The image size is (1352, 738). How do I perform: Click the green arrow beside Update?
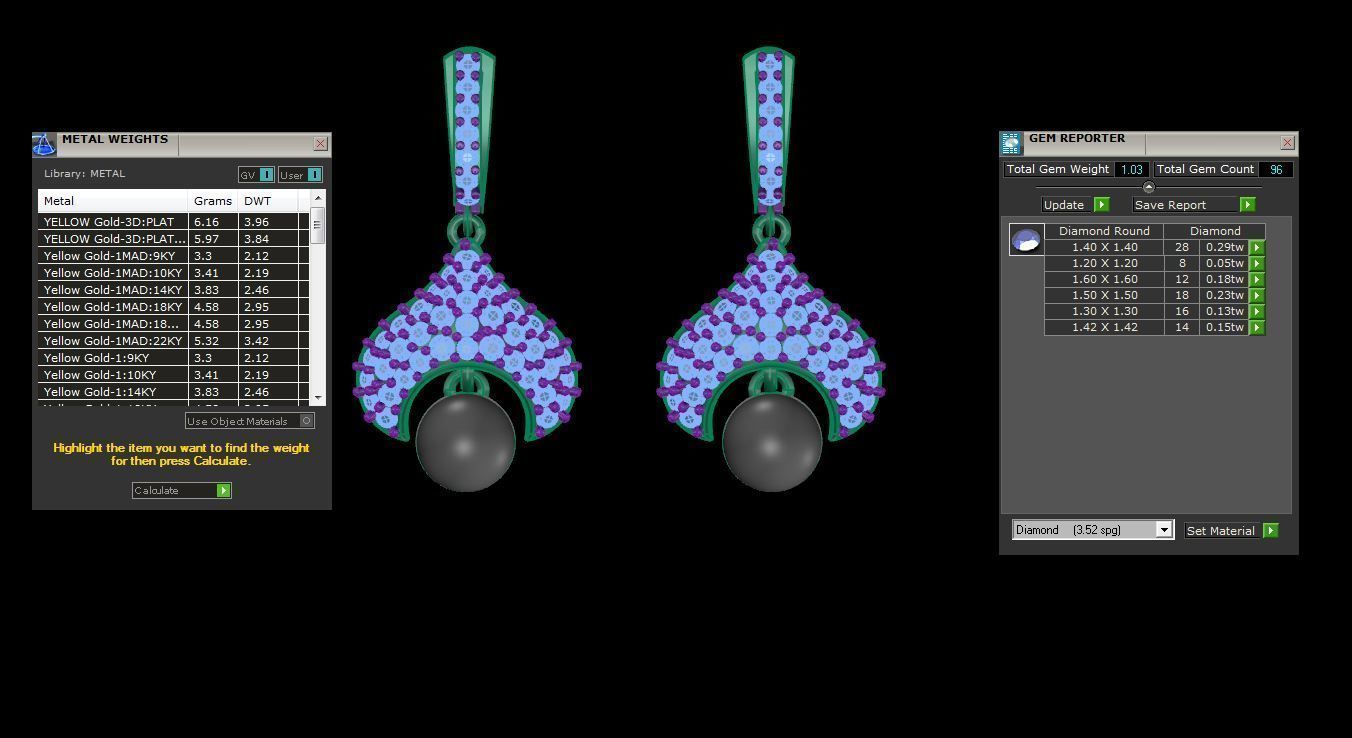coord(1101,205)
